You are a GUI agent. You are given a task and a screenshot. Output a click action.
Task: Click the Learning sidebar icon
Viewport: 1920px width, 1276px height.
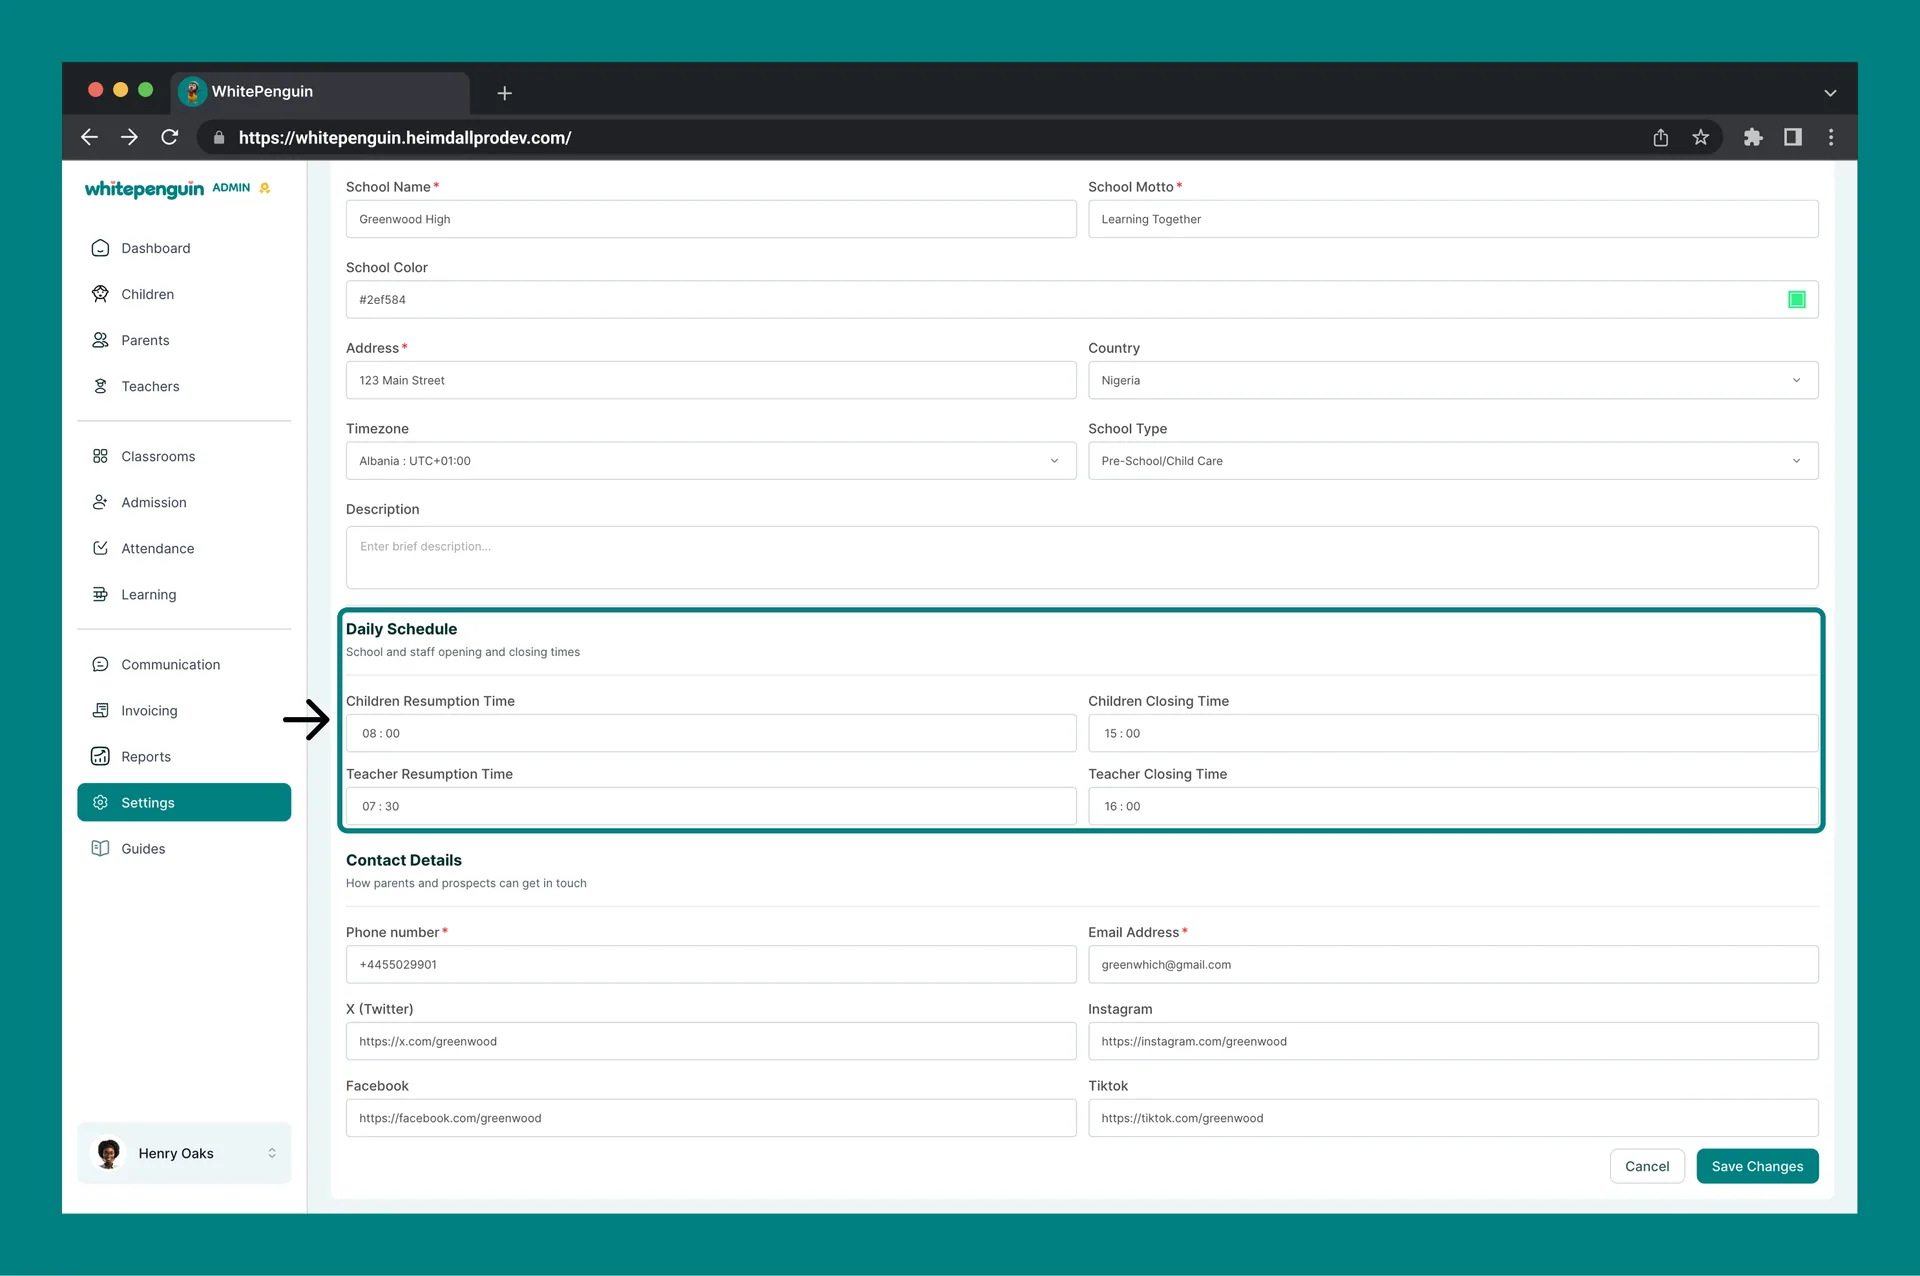100,594
